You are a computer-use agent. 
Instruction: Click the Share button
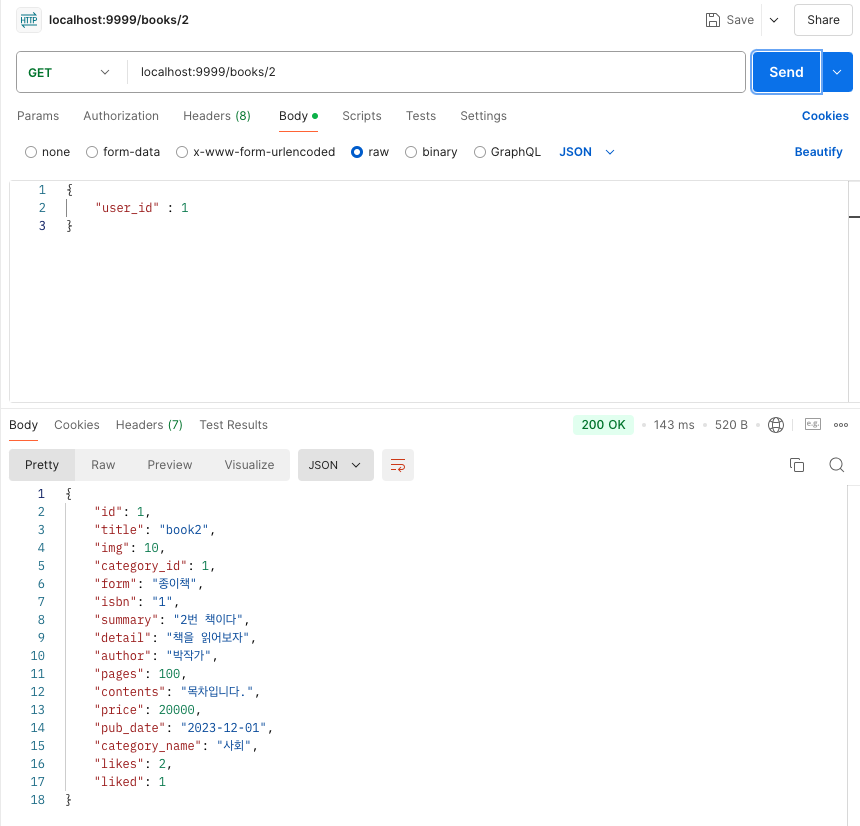823,20
